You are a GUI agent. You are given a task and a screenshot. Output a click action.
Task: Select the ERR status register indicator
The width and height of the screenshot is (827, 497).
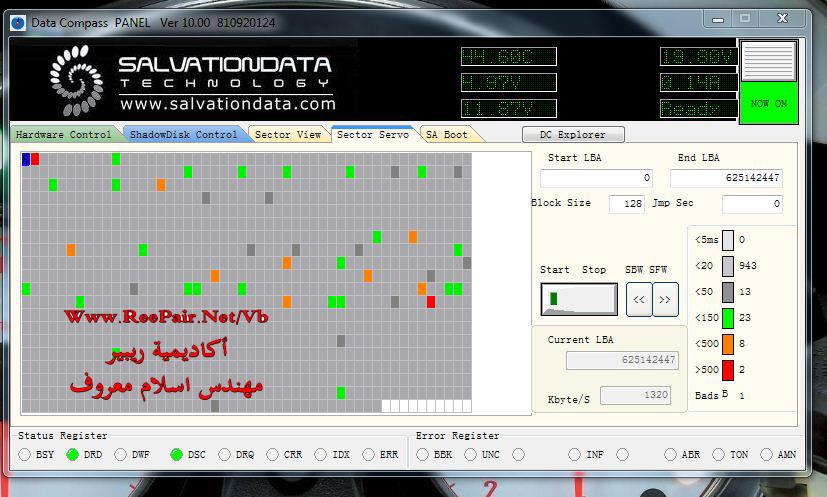tap(370, 455)
